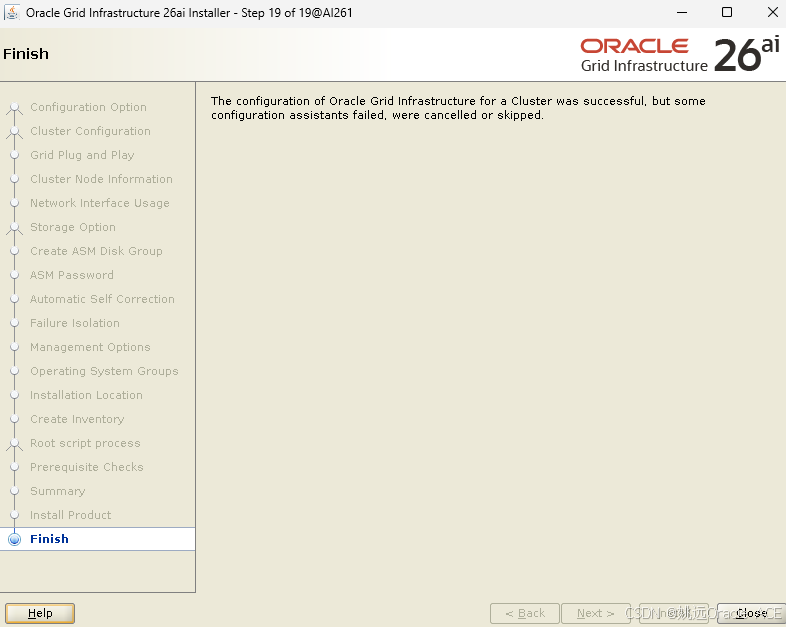Select Create Inventory step

tap(77, 419)
